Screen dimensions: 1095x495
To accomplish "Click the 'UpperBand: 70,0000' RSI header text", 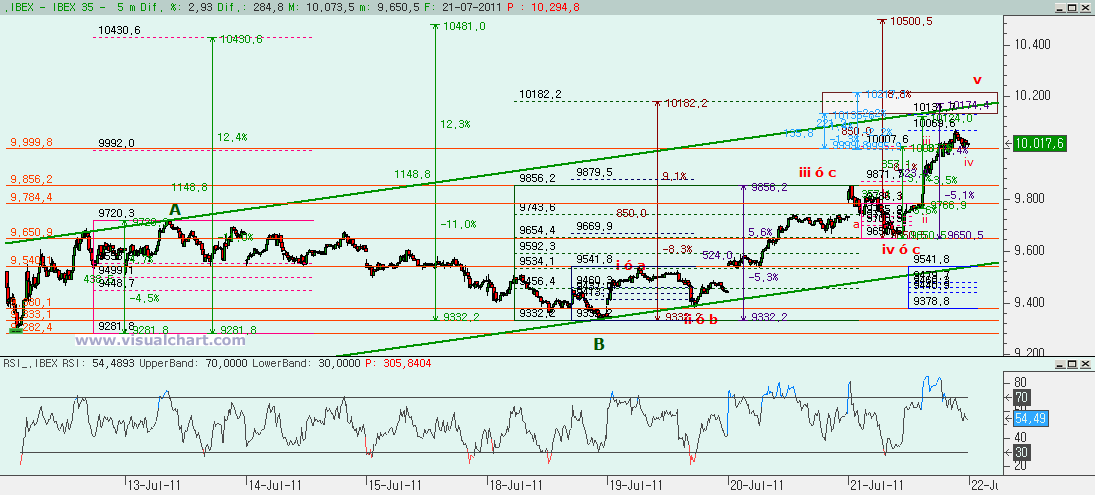I will point(193,364).
